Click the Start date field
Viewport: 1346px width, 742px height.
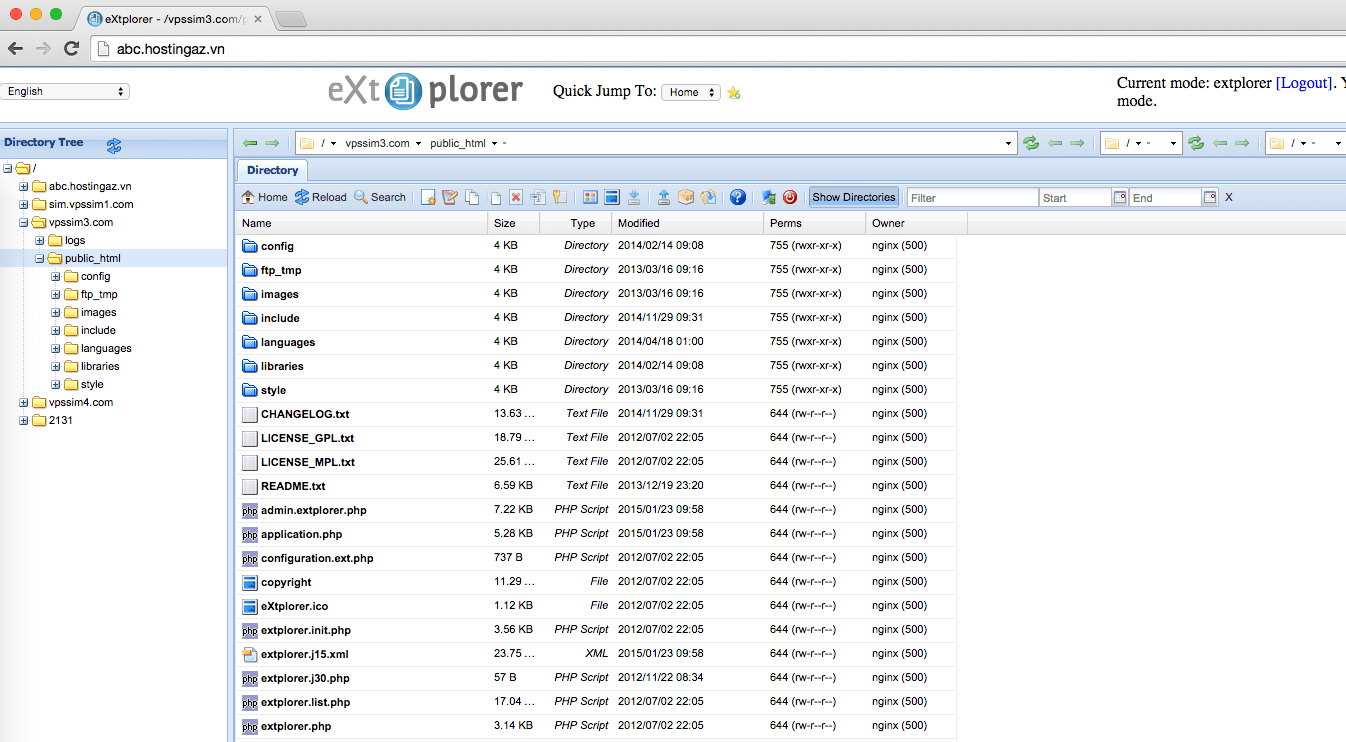coord(1076,197)
